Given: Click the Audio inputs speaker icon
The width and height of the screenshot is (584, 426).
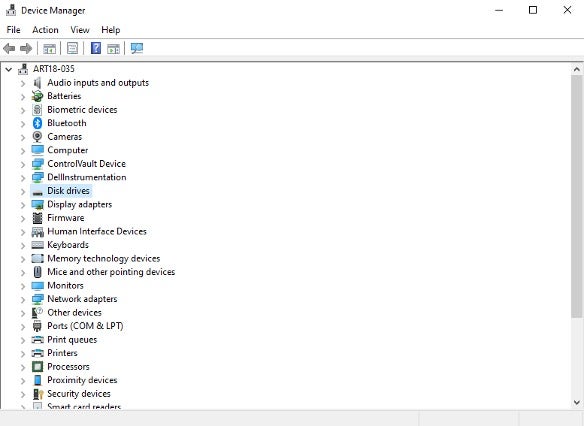Looking at the screenshot, I should [x=37, y=83].
